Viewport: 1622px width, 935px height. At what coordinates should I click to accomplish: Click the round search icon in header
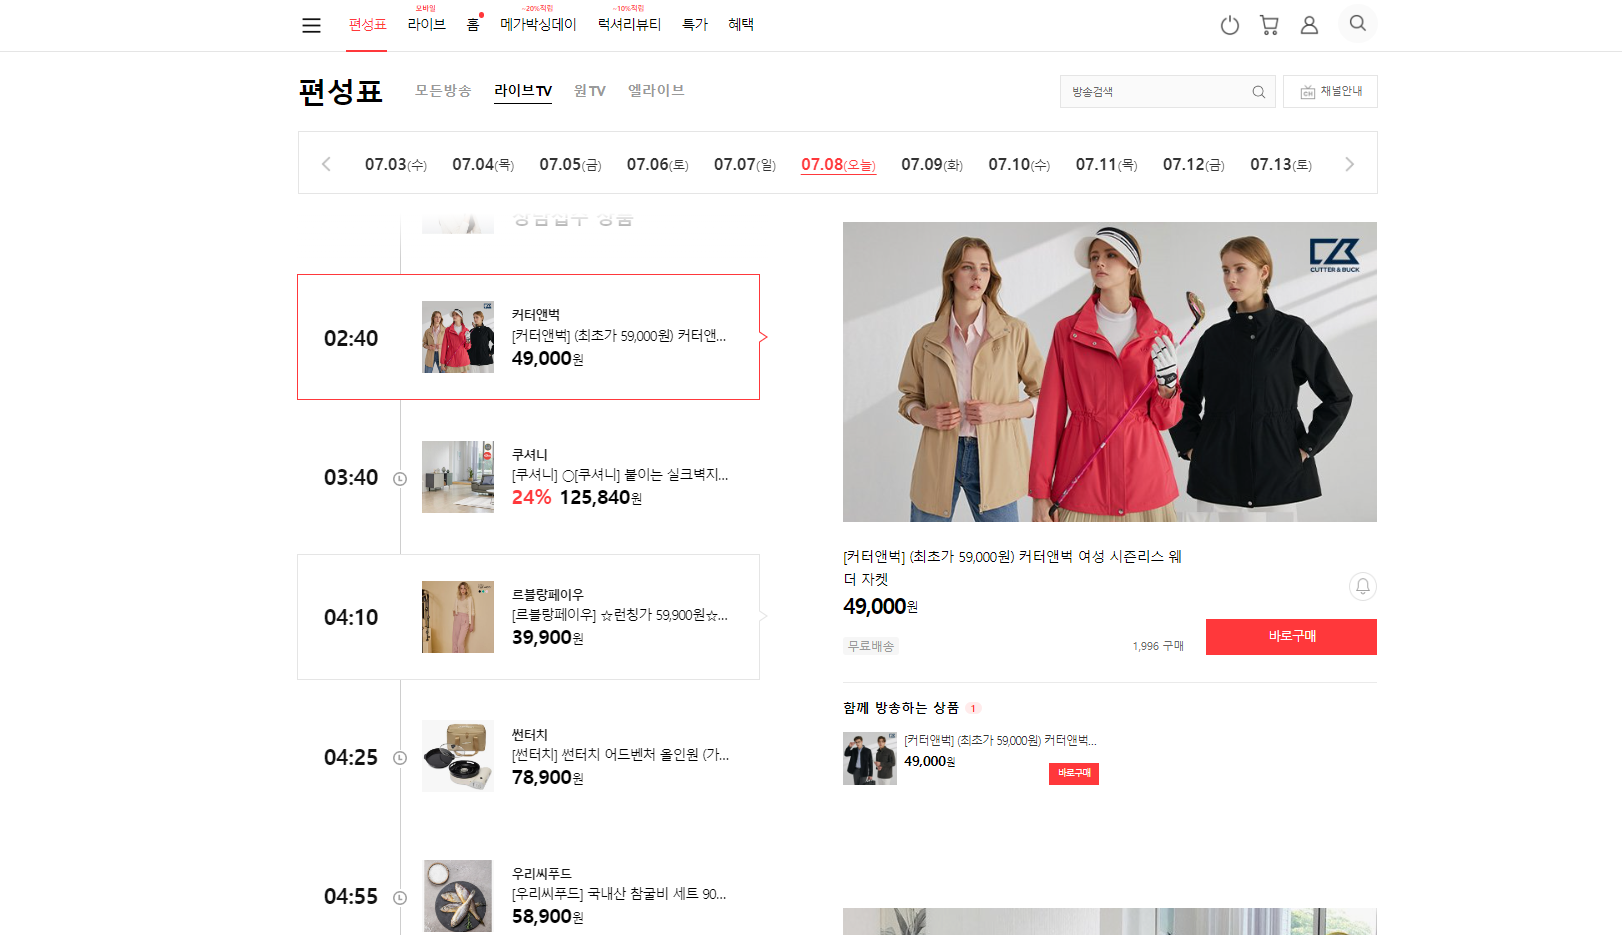pos(1357,23)
